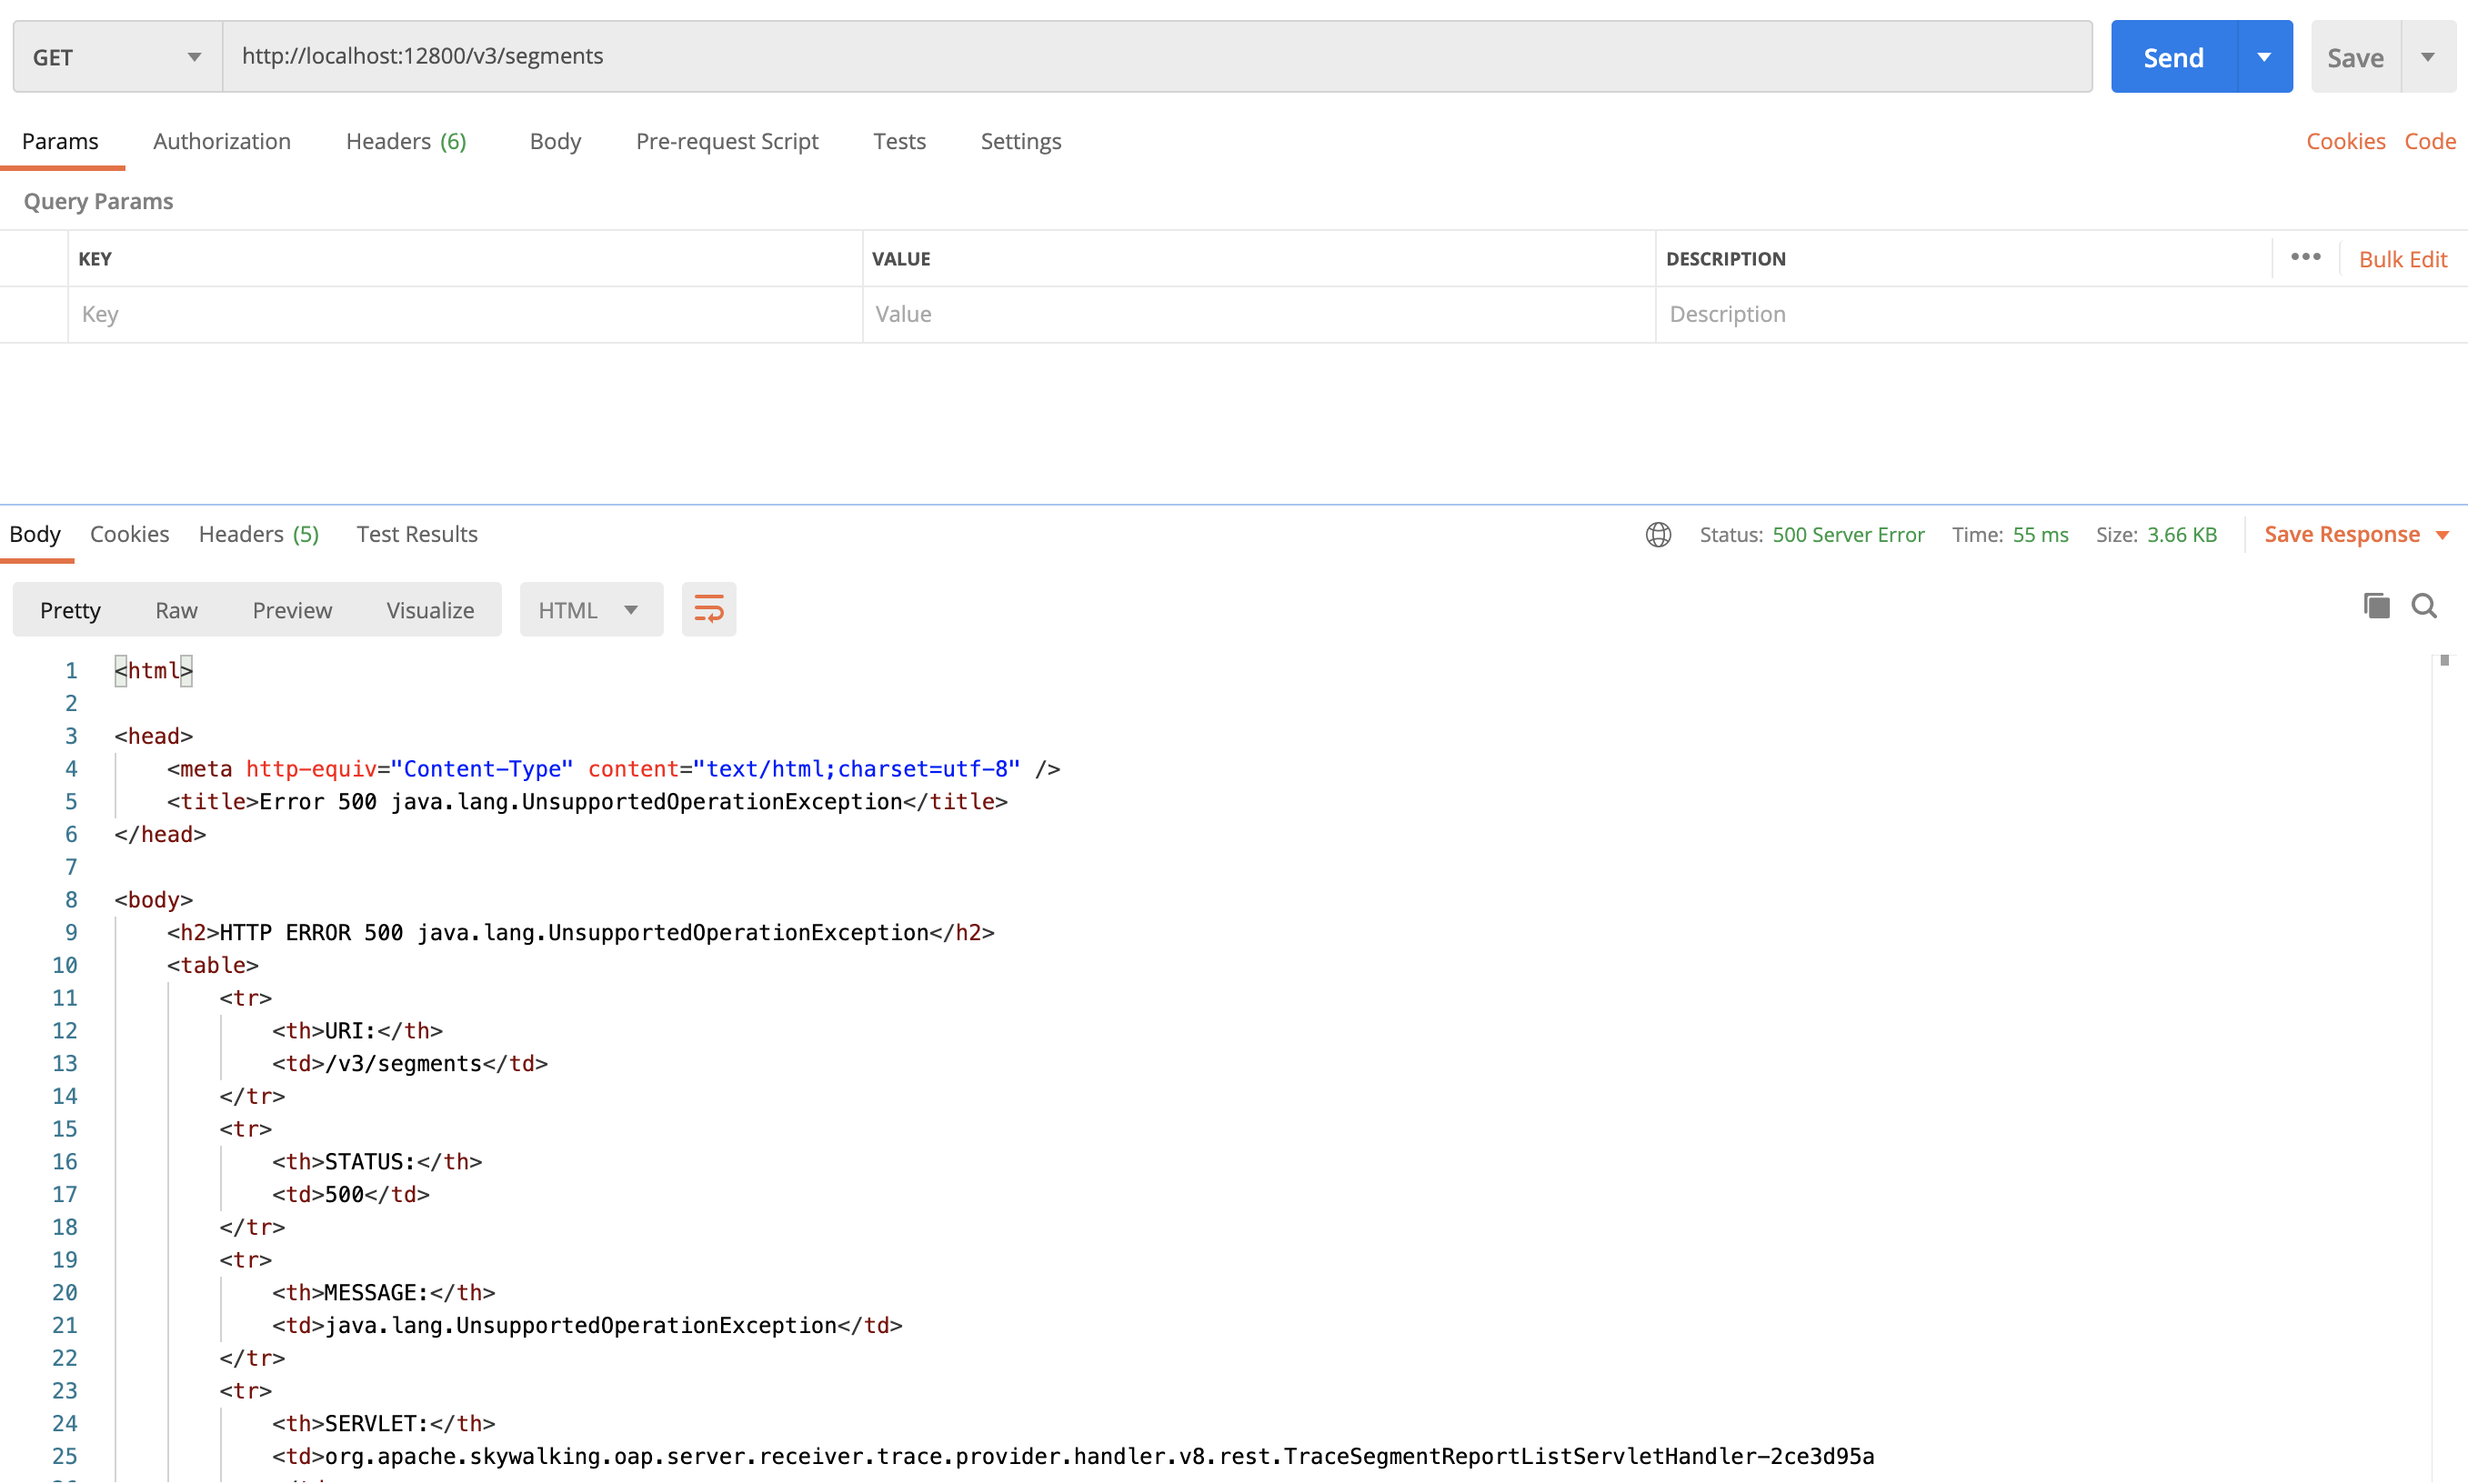
Task: Click the globe network information icon
Action: point(1658,535)
